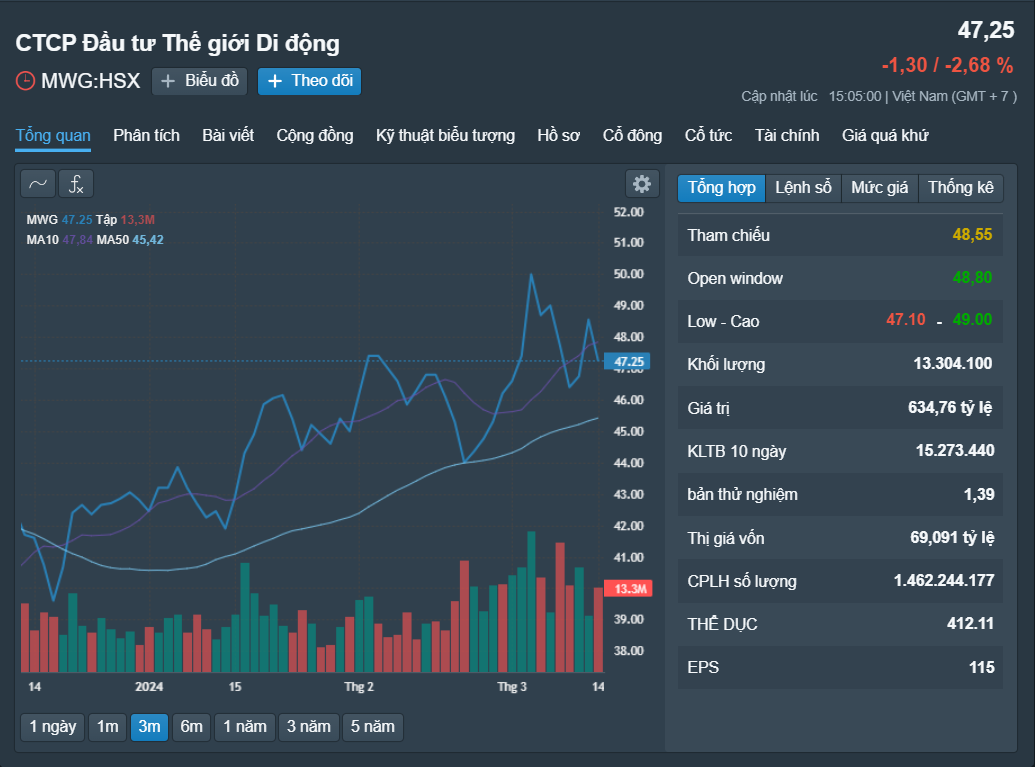The width and height of the screenshot is (1035, 767).
Task: Click the Giá trị value 634,76 tỷ lệ
Action: tap(950, 407)
